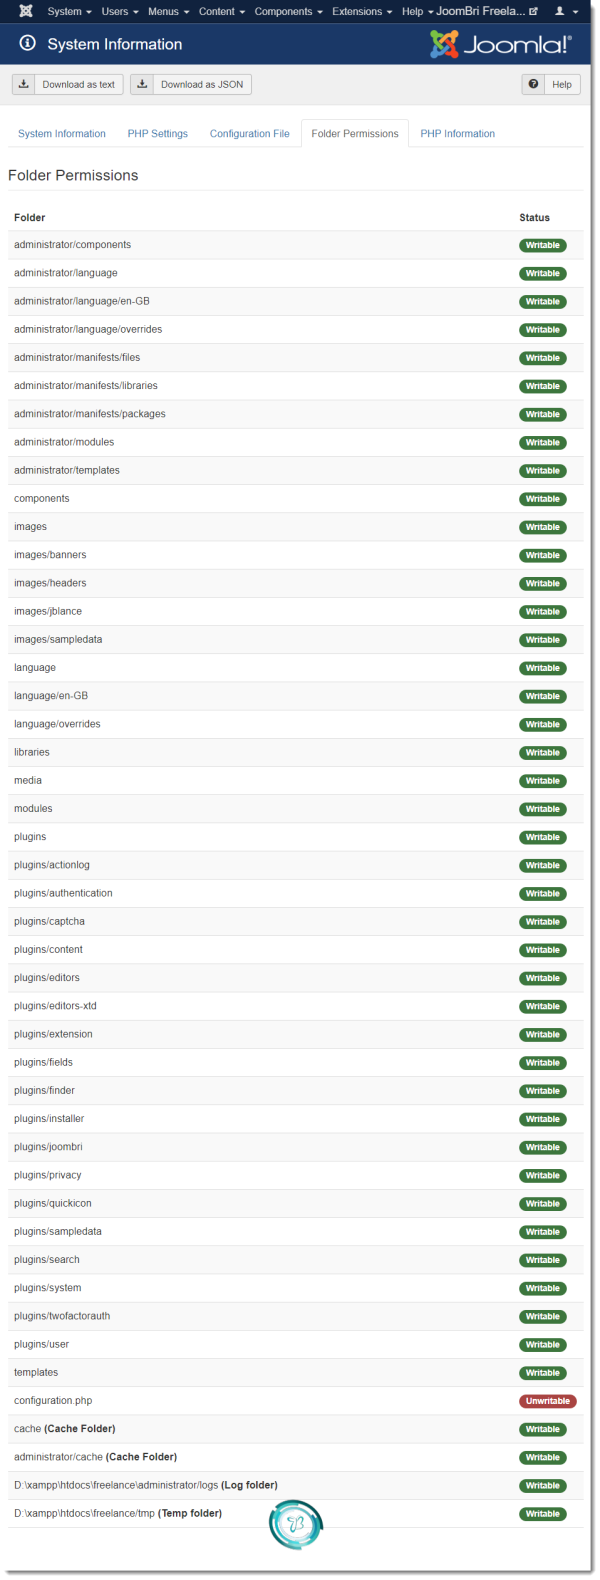Open the PHP Information tab

click(458, 134)
